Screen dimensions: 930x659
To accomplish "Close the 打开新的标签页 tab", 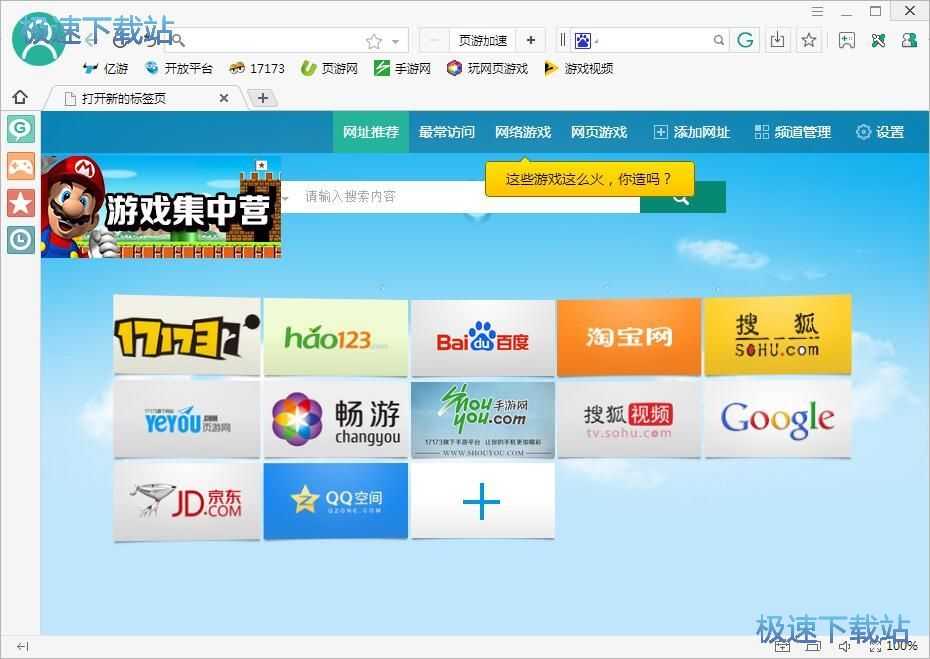I will [224, 98].
